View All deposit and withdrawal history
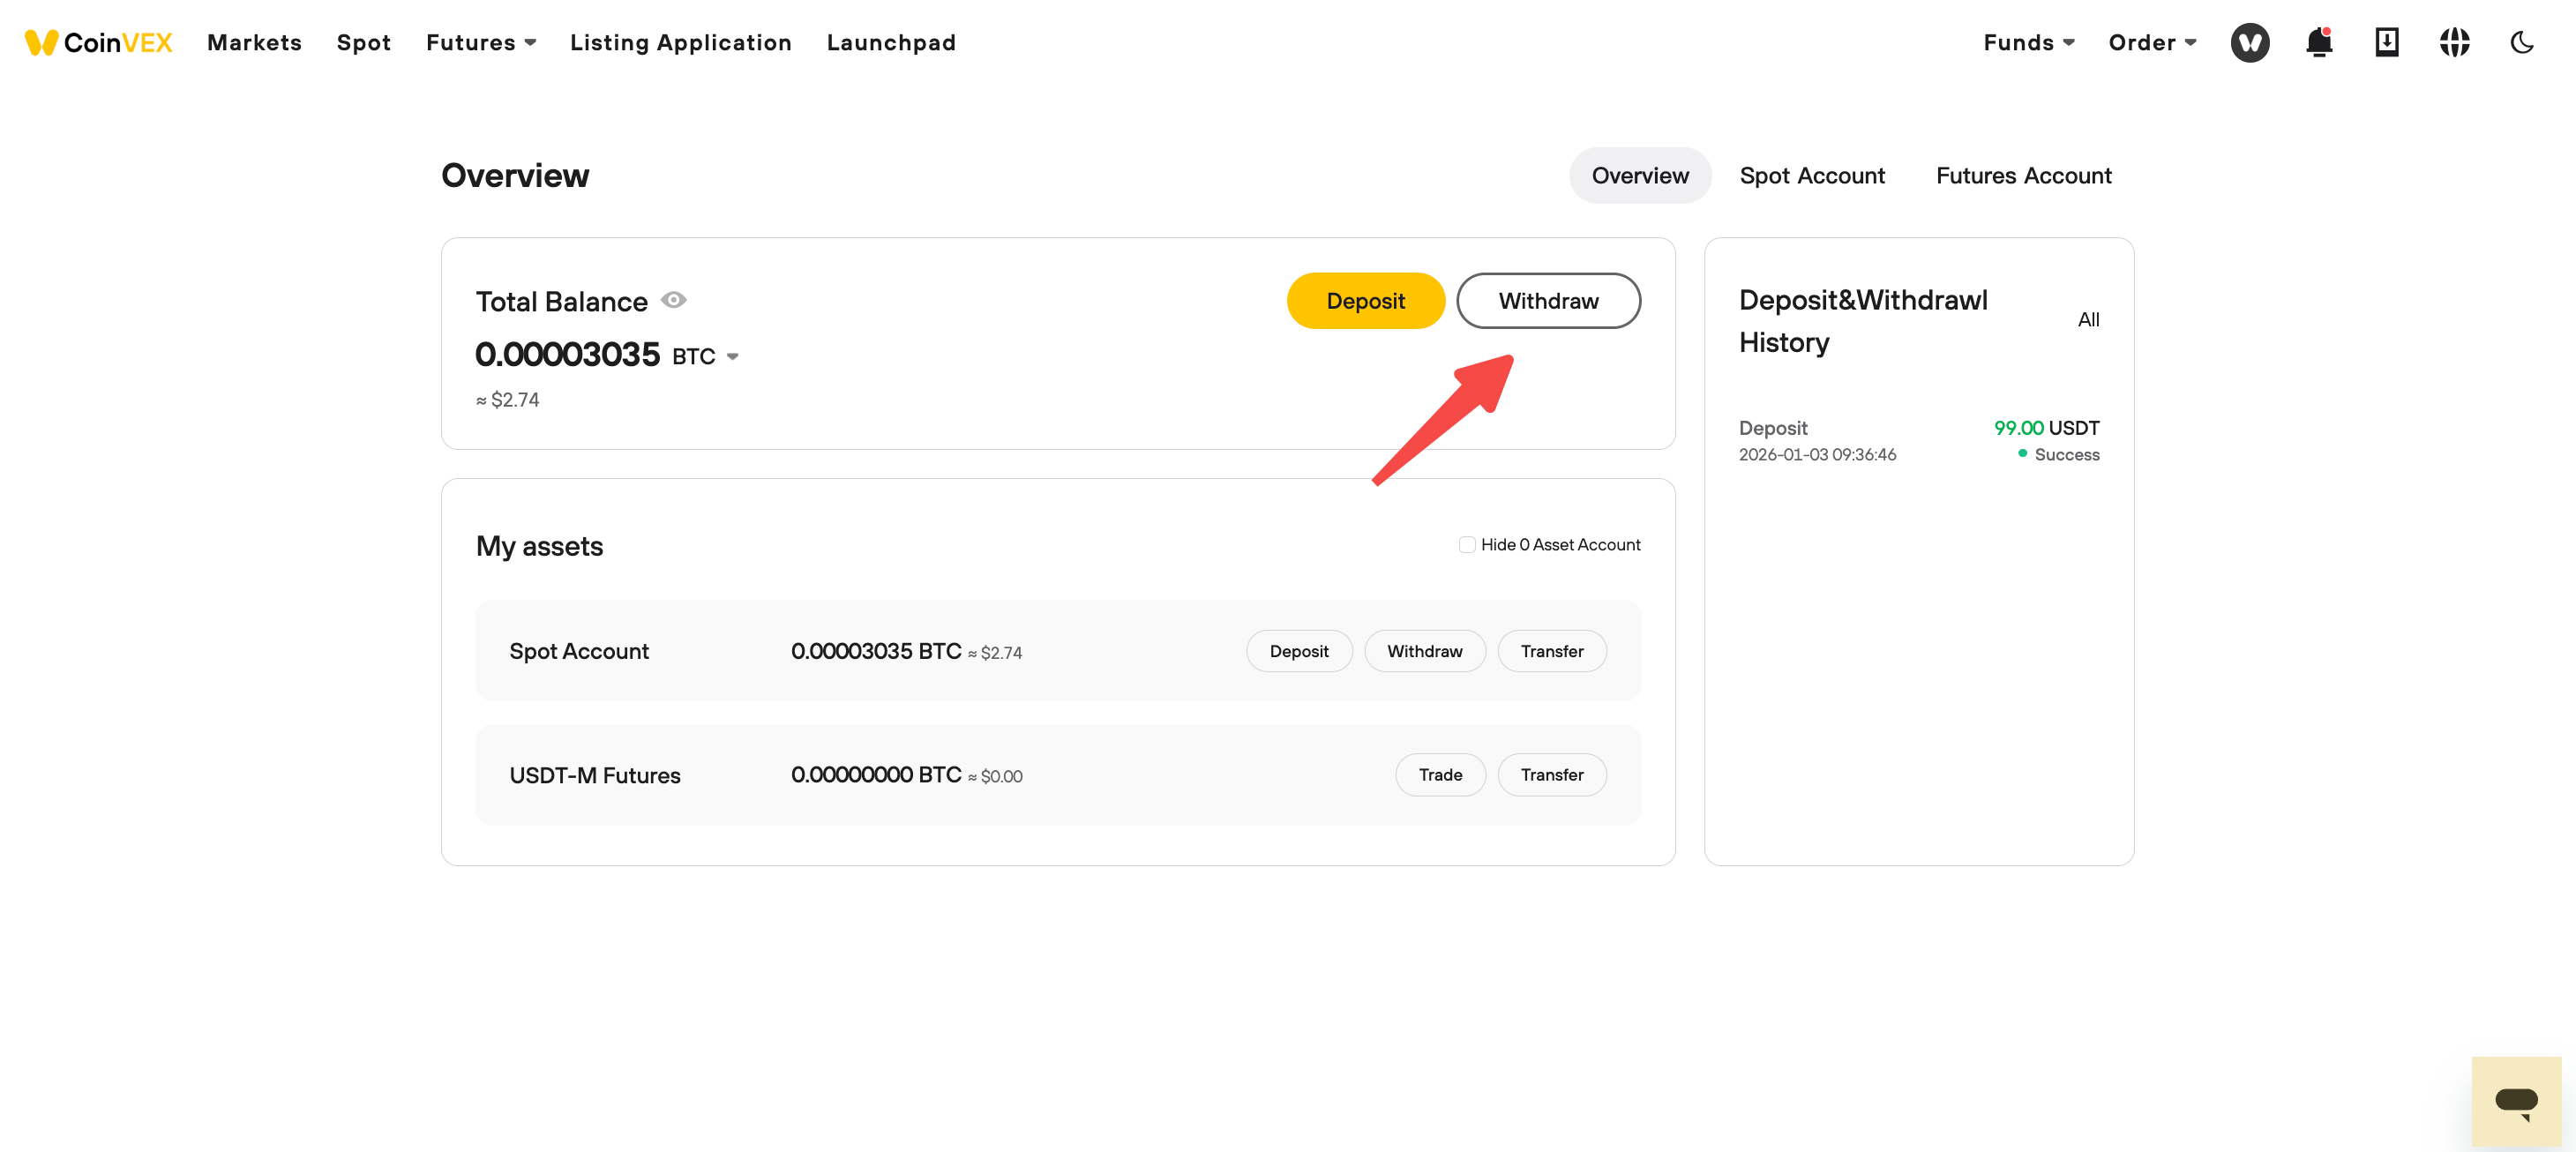 (x=2088, y=319)
